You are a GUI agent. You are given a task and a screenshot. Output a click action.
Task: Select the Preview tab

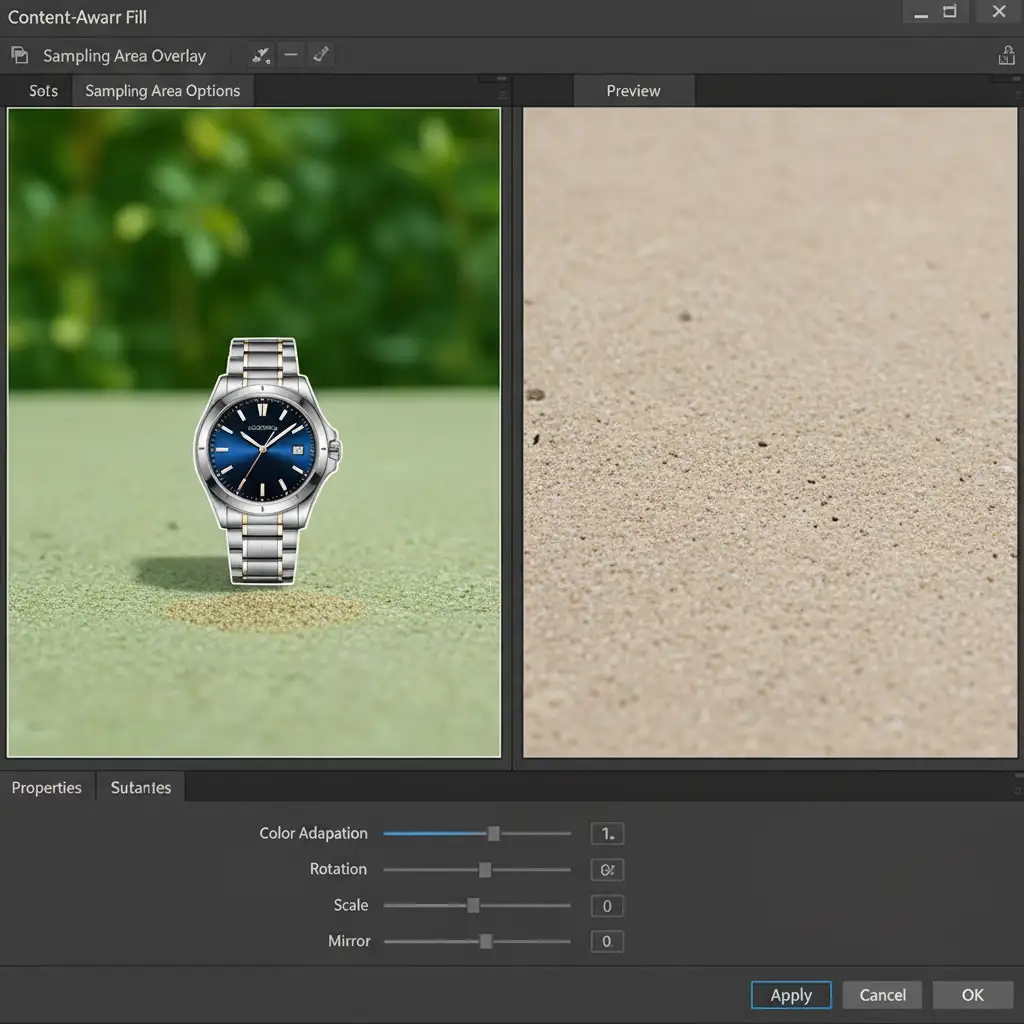coord(633,91)
